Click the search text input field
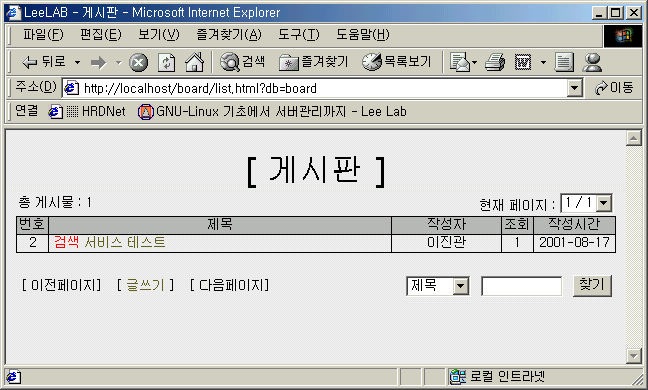Image resolution: width=648 pixels, height=390 pixels. [522, 286]
